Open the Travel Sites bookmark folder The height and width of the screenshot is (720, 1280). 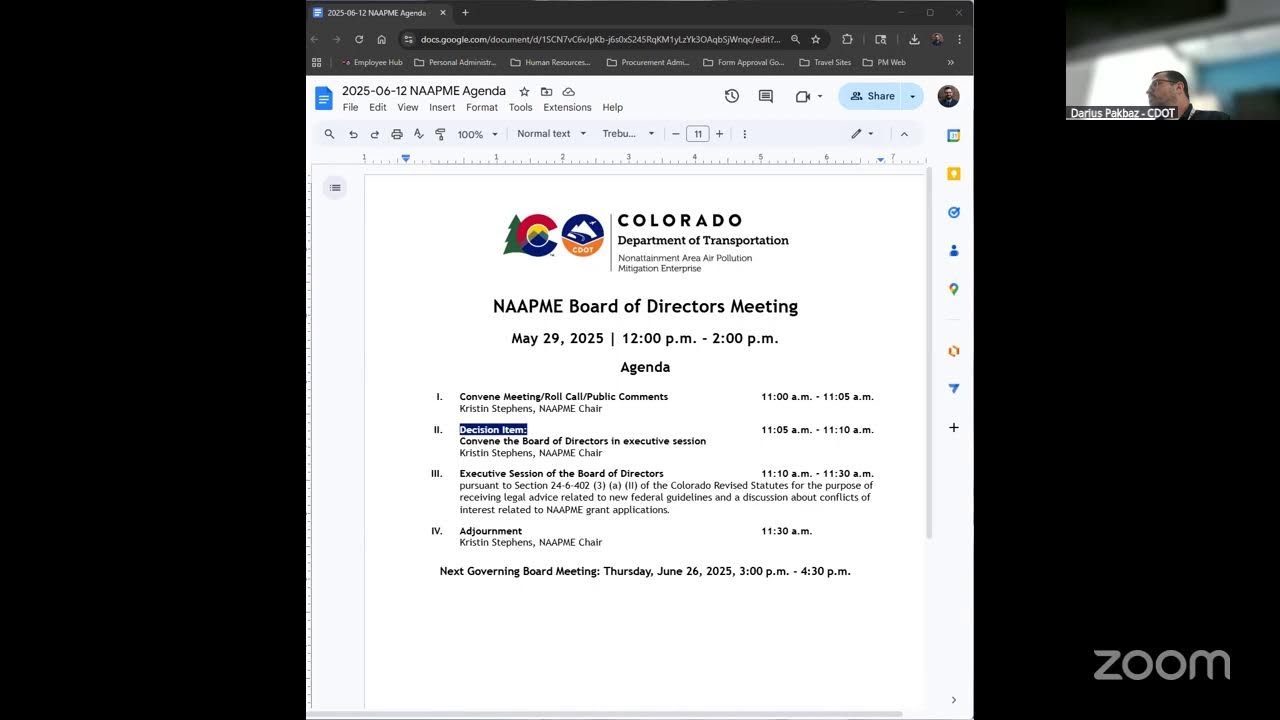825,62
